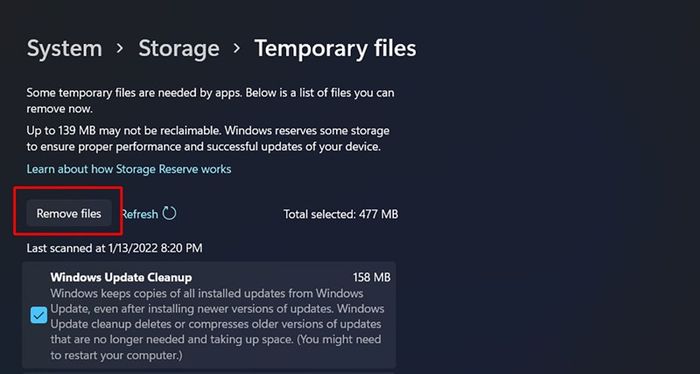Click the 'ensure proper performance' sentence line
This screenshot has height=374, width=700.
[204, 147]
